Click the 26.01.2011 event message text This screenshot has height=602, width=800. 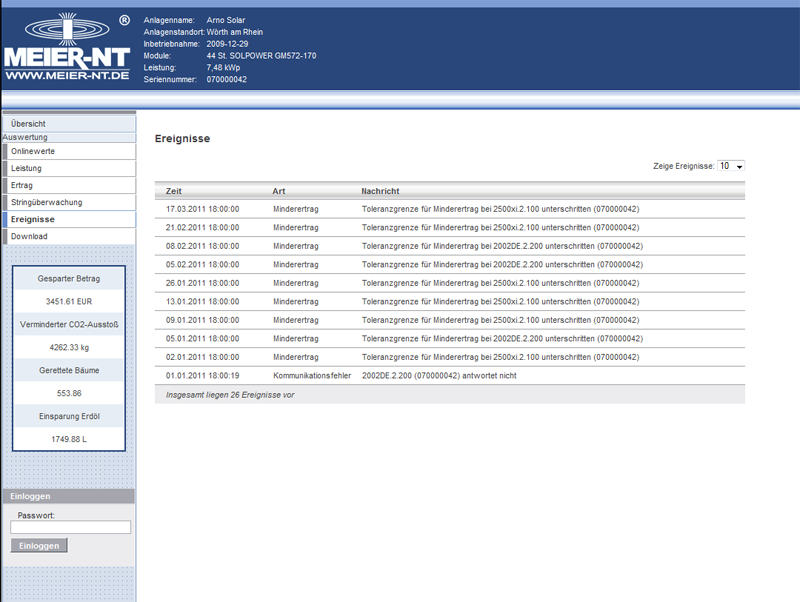tap(501, 283)
